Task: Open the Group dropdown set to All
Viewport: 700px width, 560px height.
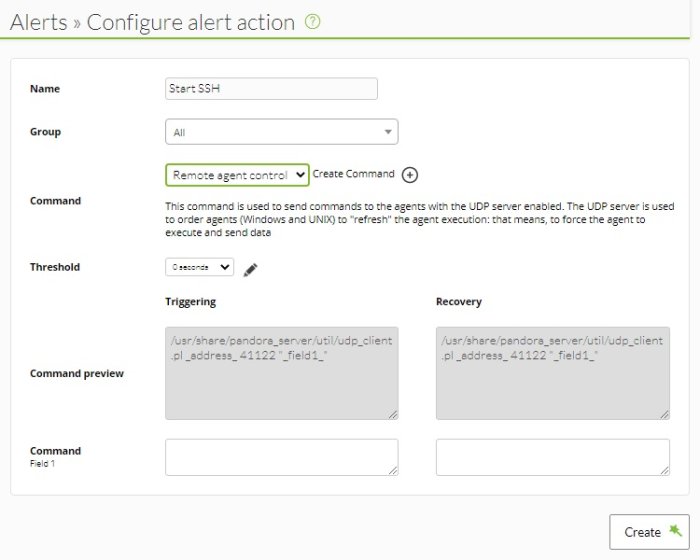Action: [x=282, y=132]
